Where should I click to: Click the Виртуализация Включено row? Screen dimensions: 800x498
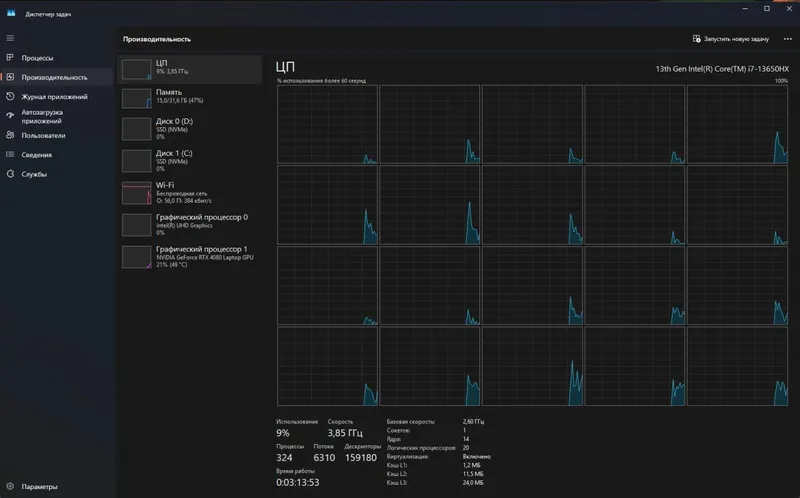click(438, 456)
